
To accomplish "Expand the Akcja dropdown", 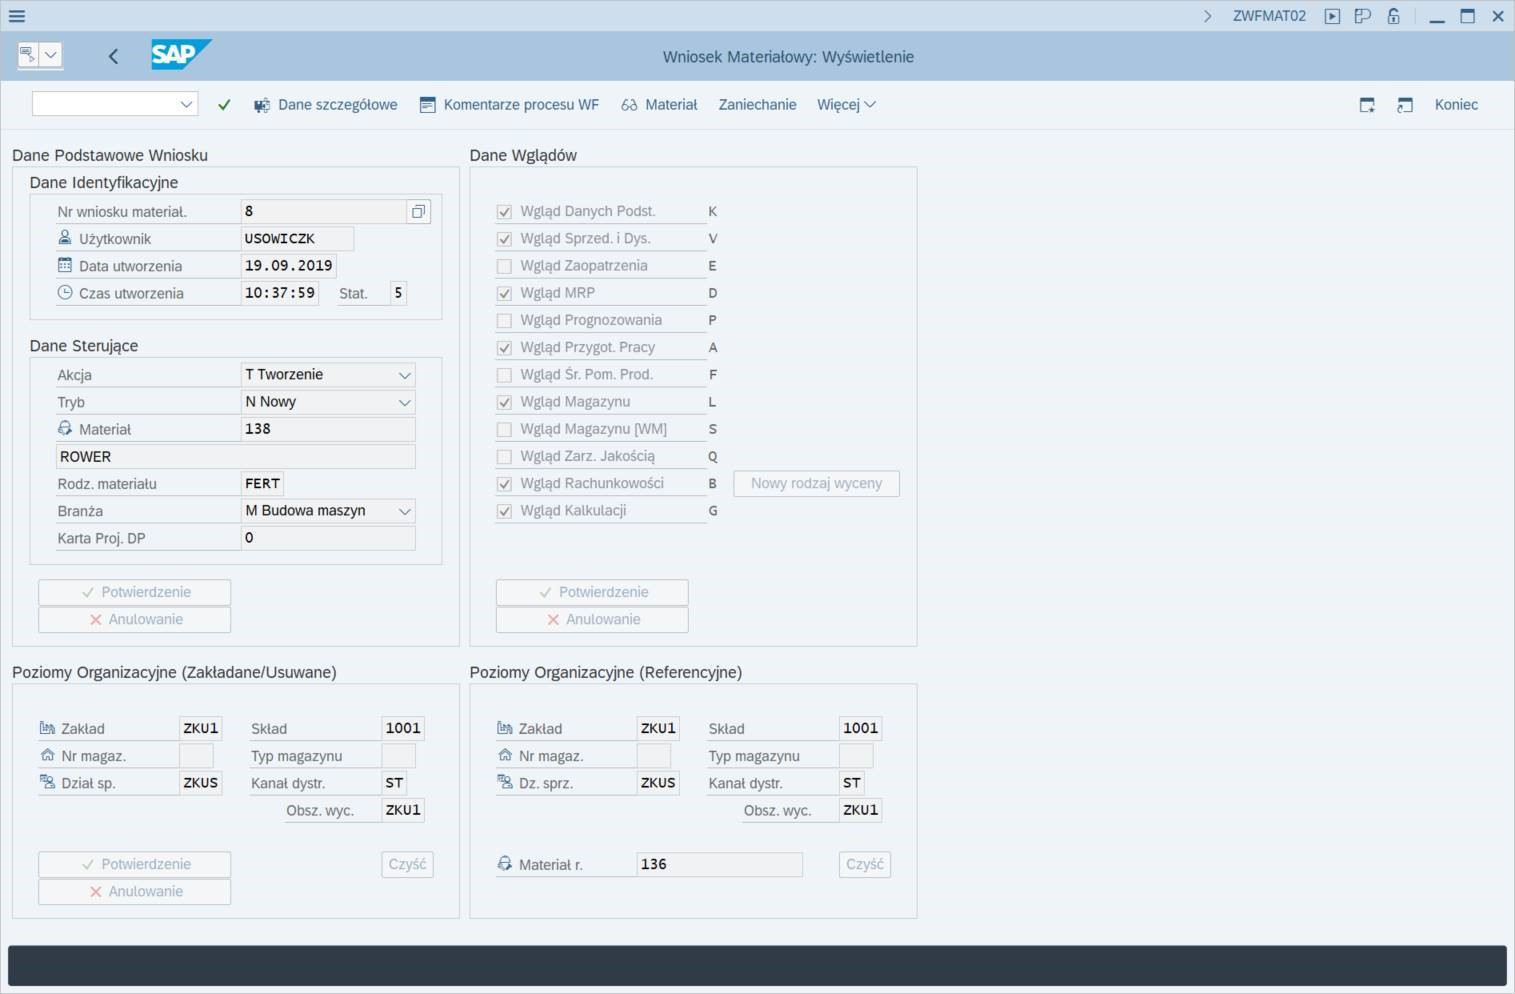I will click(405, 375).
